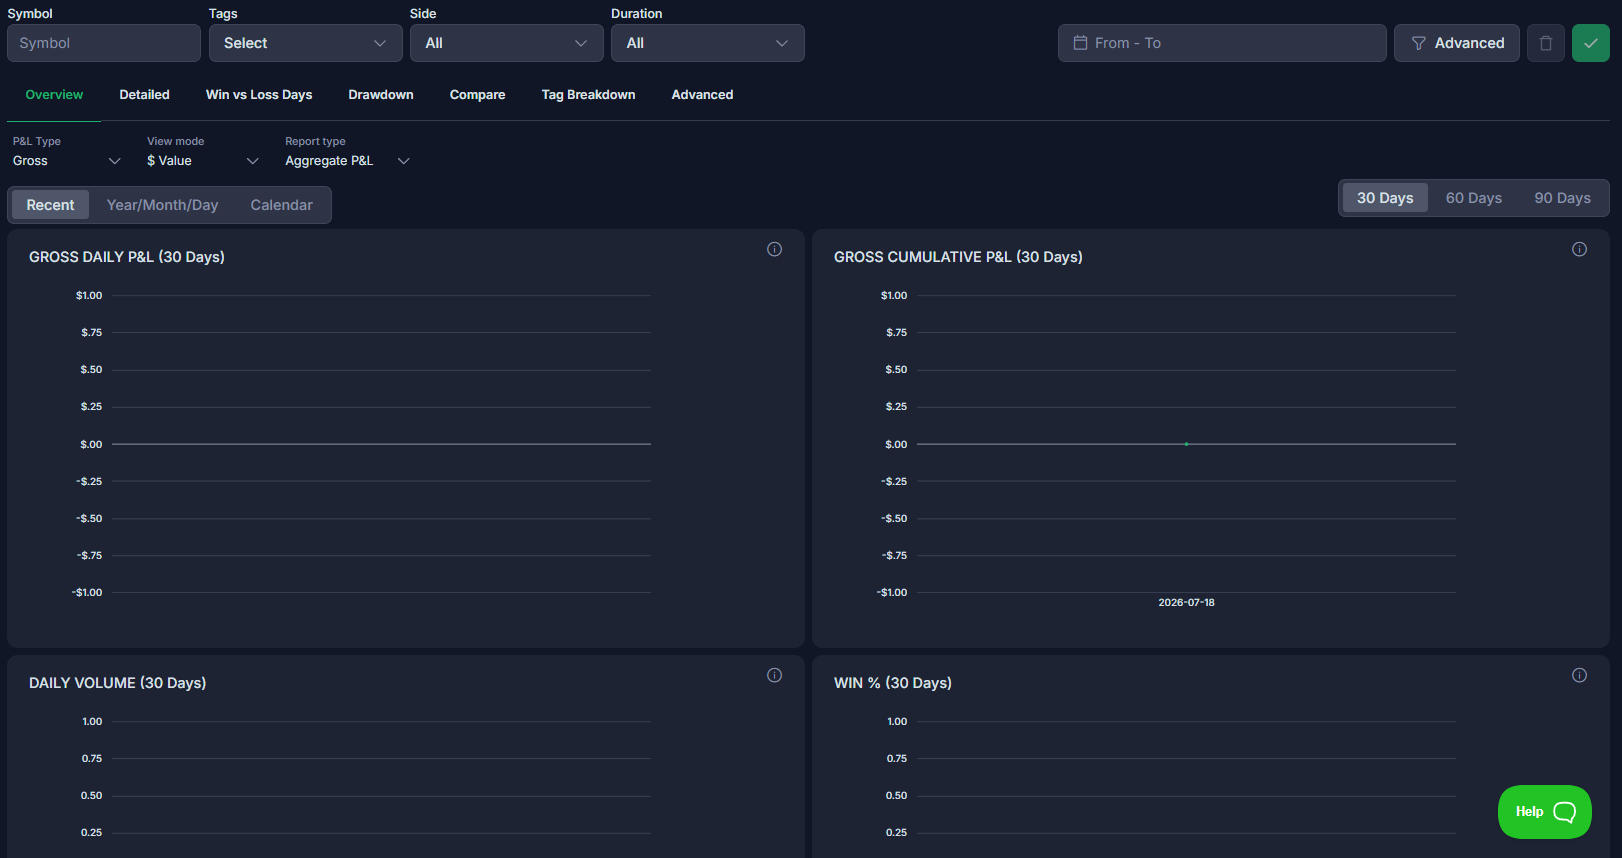
Task: Select the 60 Days range
Action: 1473,198
